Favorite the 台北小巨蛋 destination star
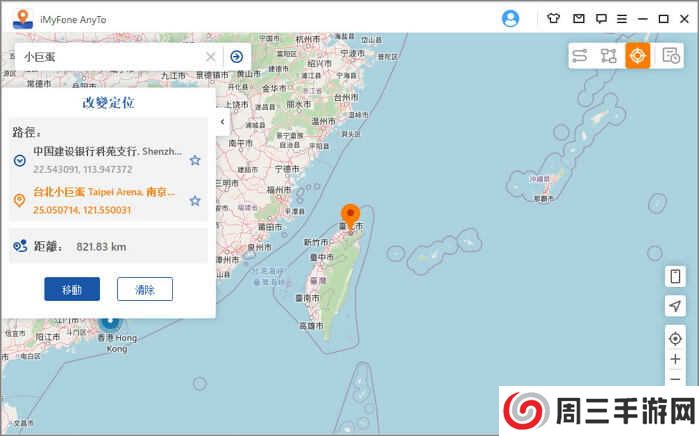The height and width of the screenshot is (436, 699). coord(195,201)
